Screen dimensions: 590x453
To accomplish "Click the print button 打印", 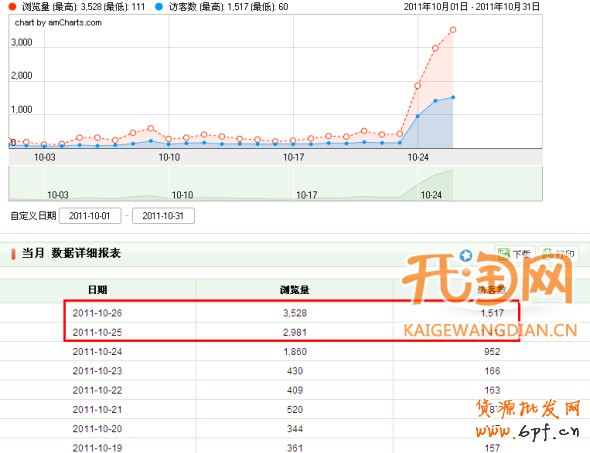I will click(x=559, y=254).
